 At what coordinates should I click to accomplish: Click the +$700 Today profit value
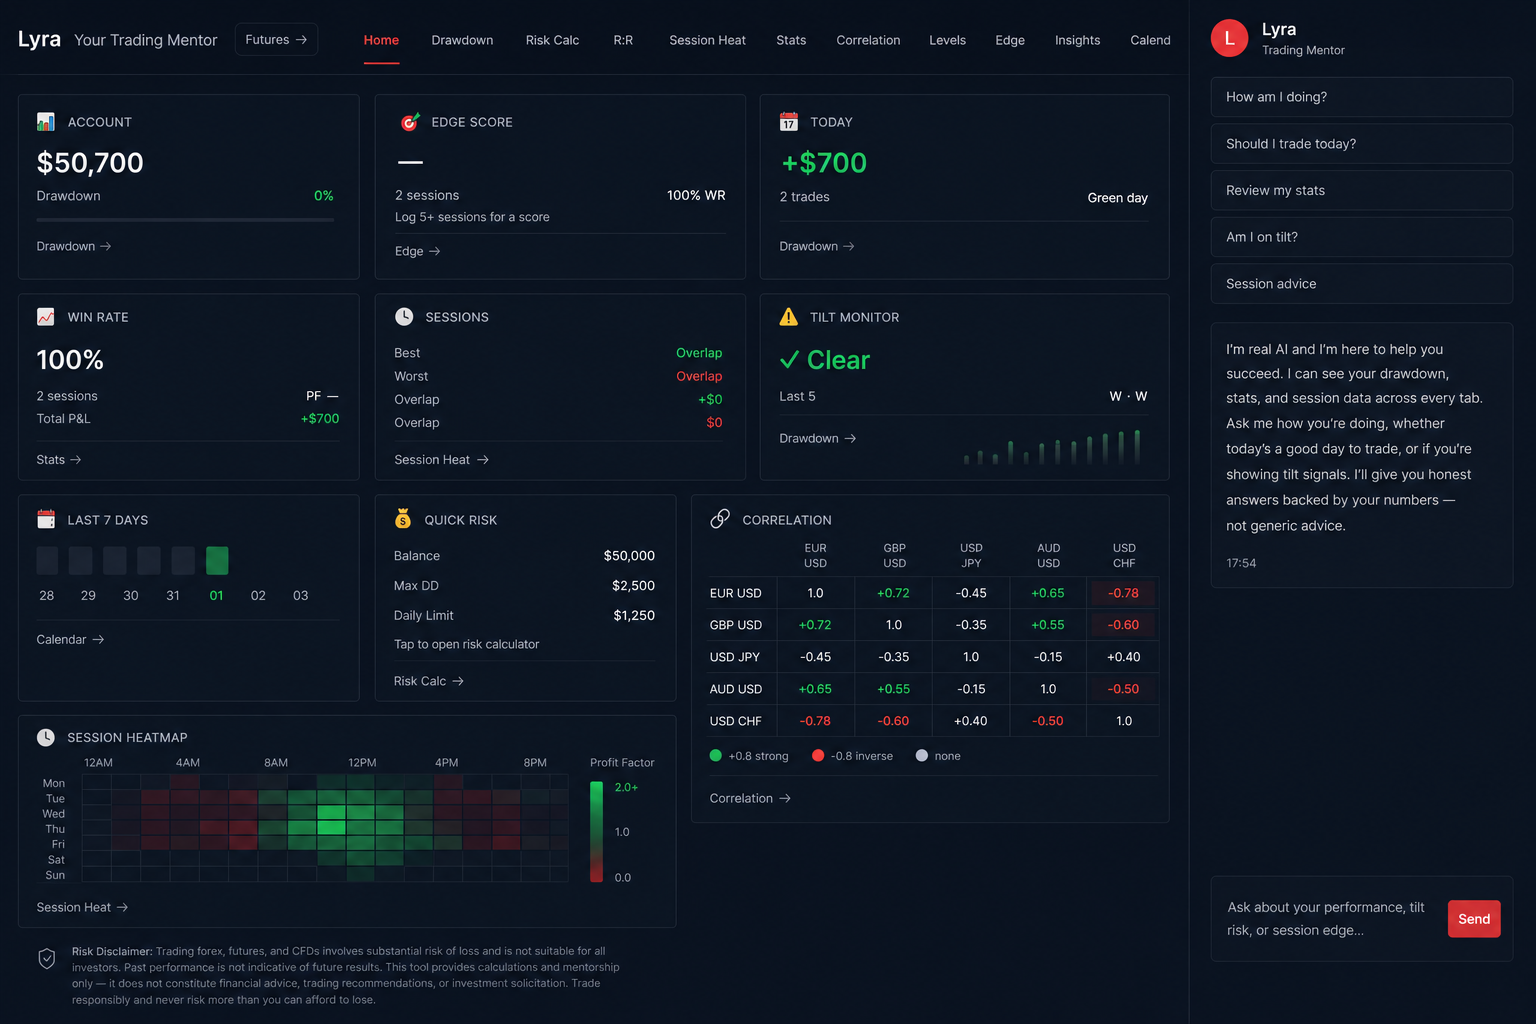click(824, 163)
